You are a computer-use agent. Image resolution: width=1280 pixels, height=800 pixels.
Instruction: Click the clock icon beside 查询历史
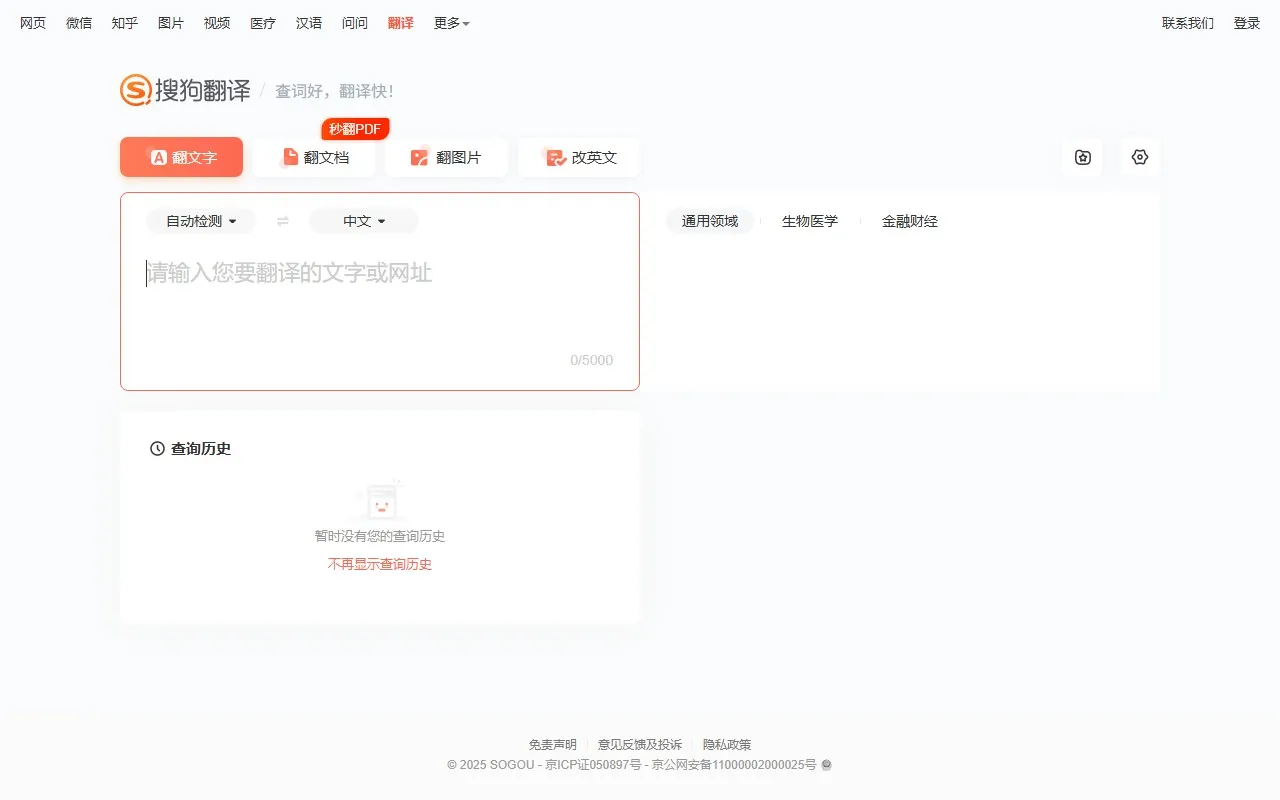pos(154,448)
